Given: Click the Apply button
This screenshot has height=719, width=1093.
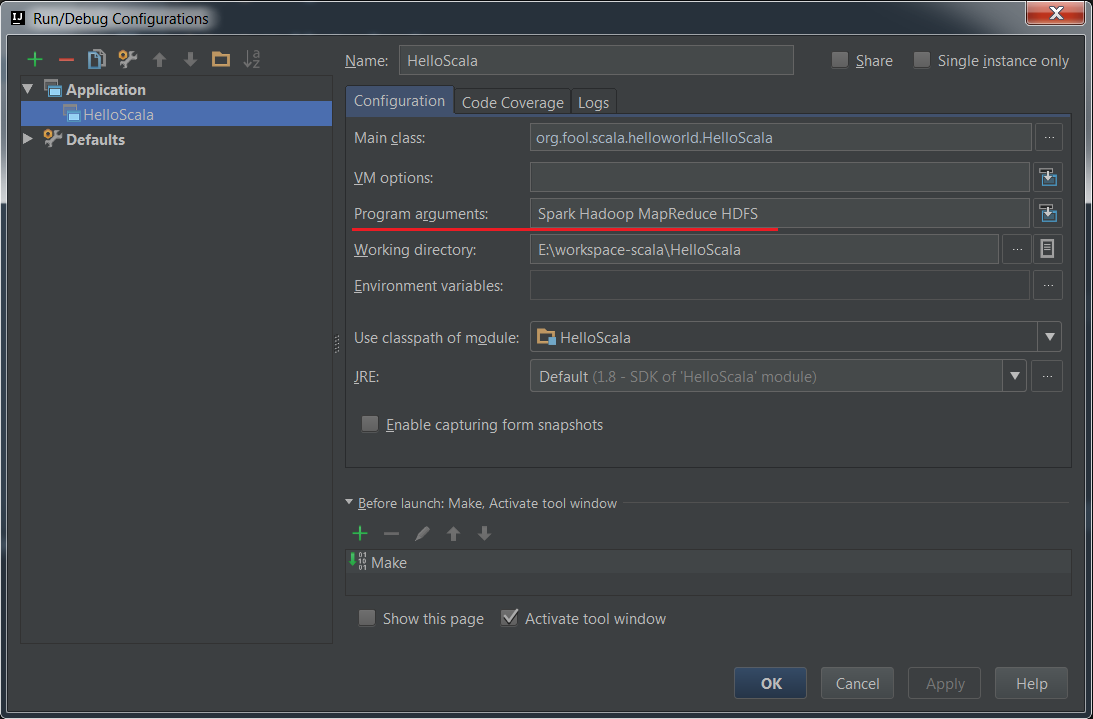Looking at the screenshot, I should tap(945, 683).
